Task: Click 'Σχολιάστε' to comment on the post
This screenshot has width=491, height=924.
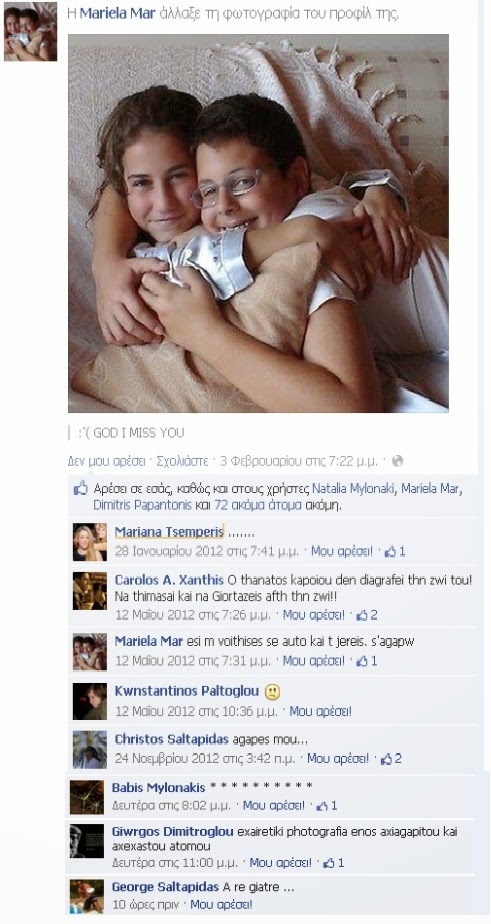Action: pyautogui.click(x=180, y=461)
